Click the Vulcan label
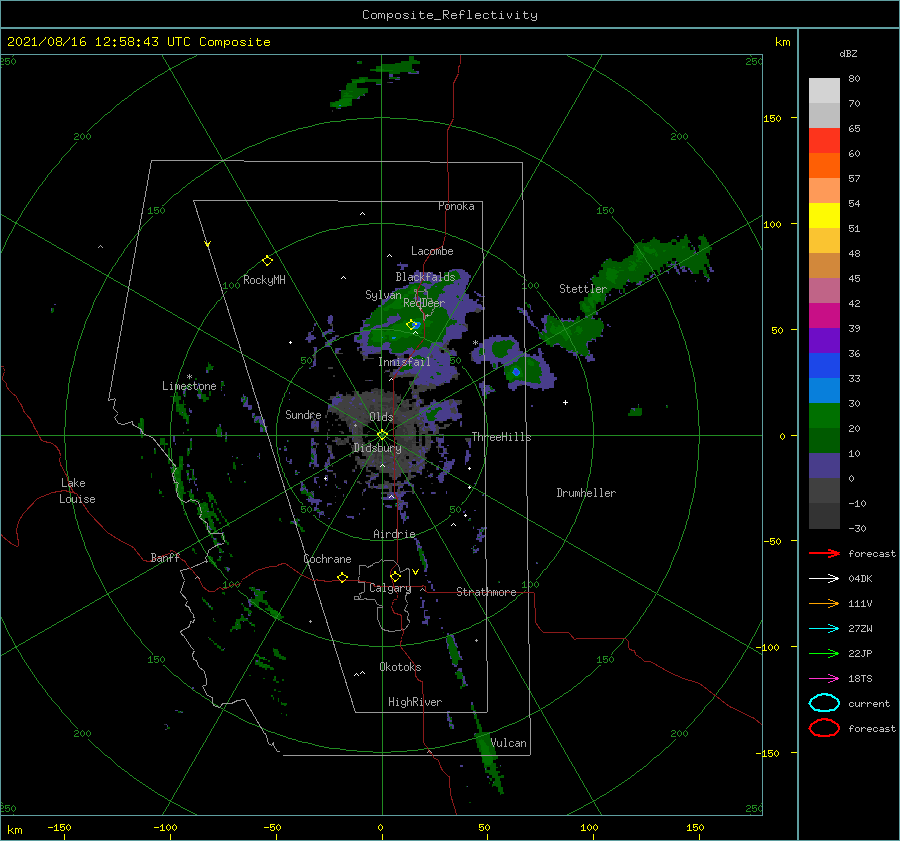This screenshot has height=841, width=900. tap(509, 743)
